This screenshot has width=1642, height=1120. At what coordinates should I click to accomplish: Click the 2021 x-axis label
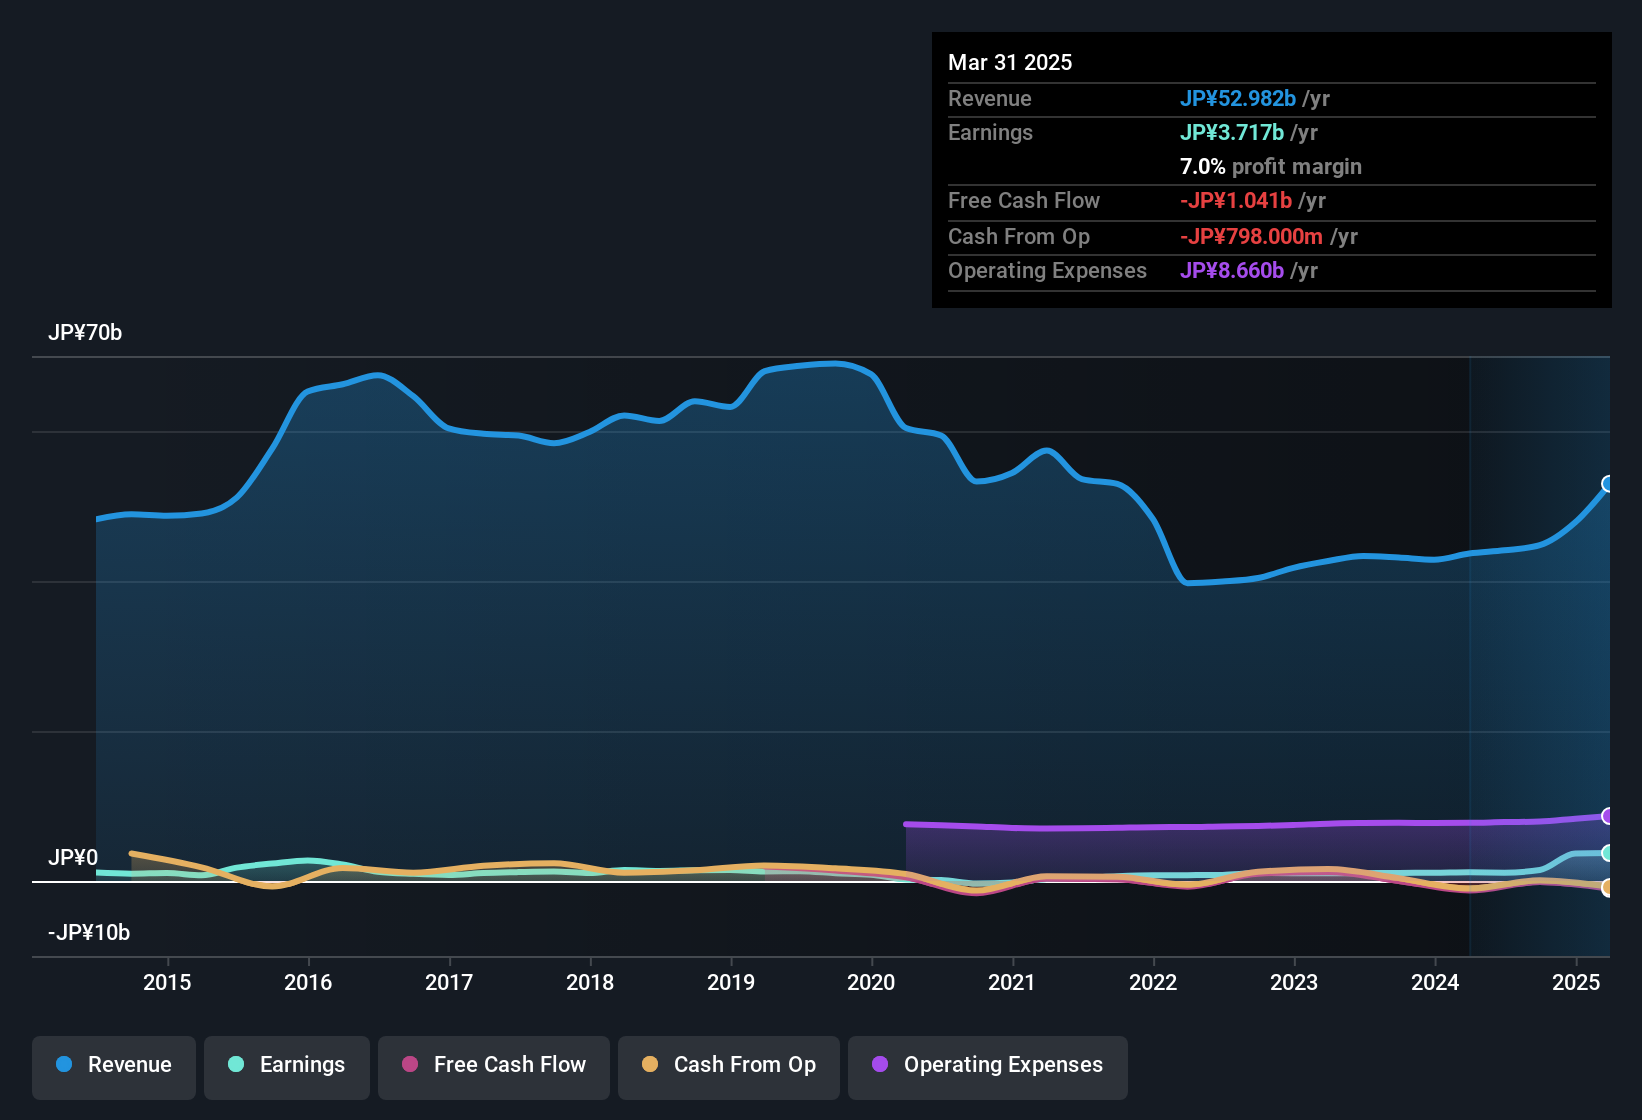click(x=1012, y=982)
